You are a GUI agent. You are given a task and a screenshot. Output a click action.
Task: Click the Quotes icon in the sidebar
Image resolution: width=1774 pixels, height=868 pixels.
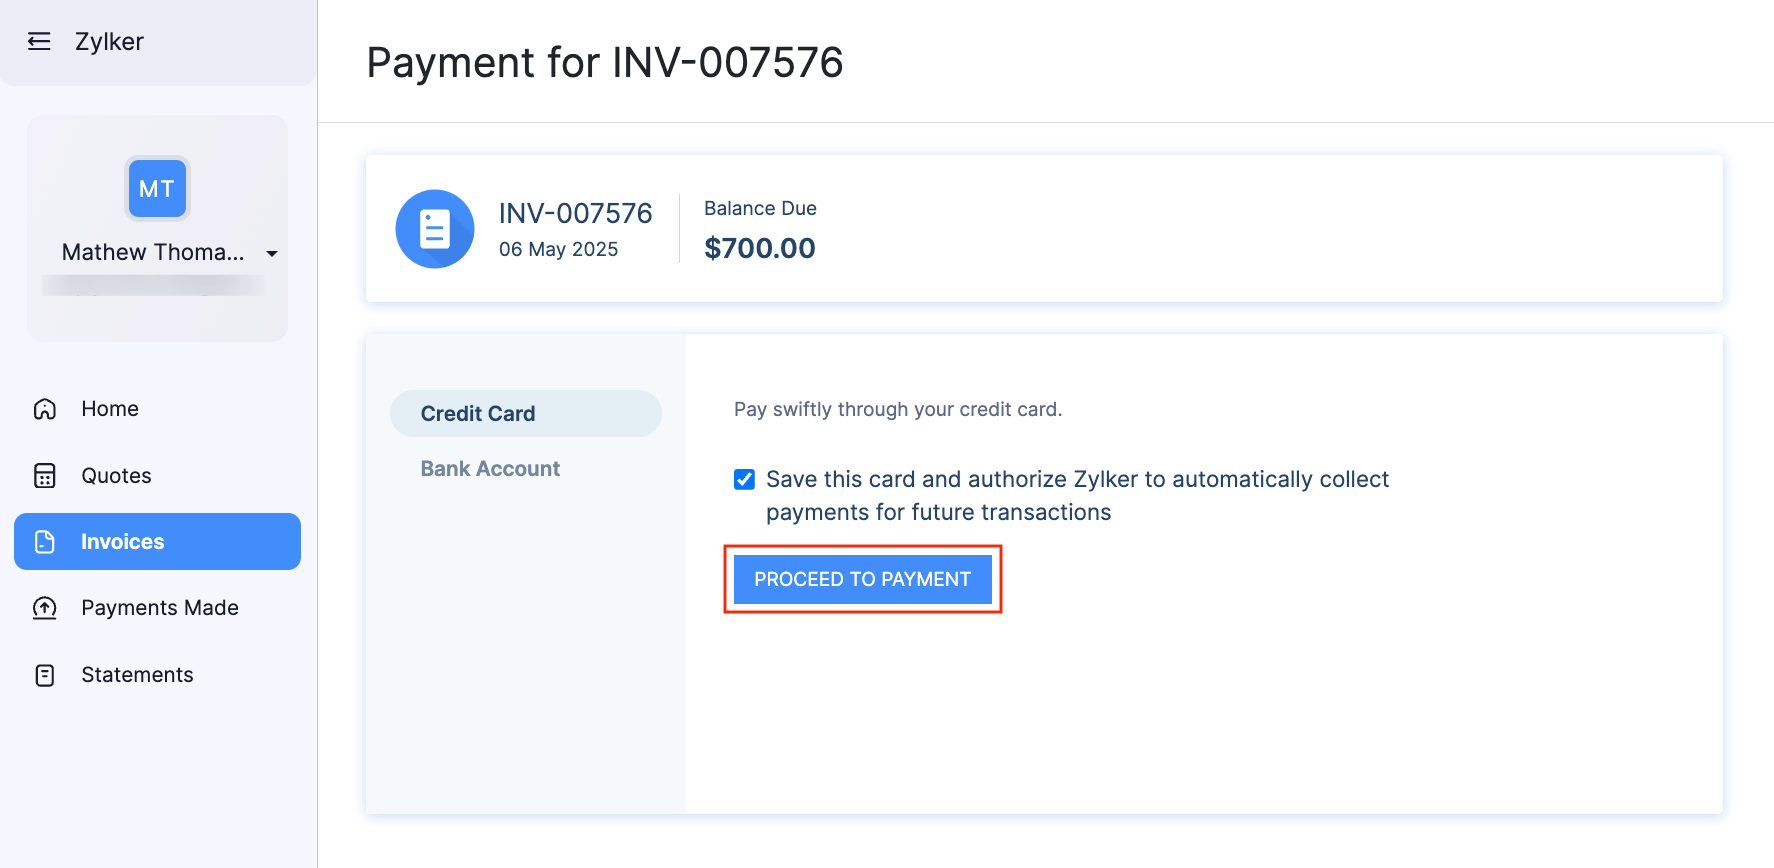(44, 475)
